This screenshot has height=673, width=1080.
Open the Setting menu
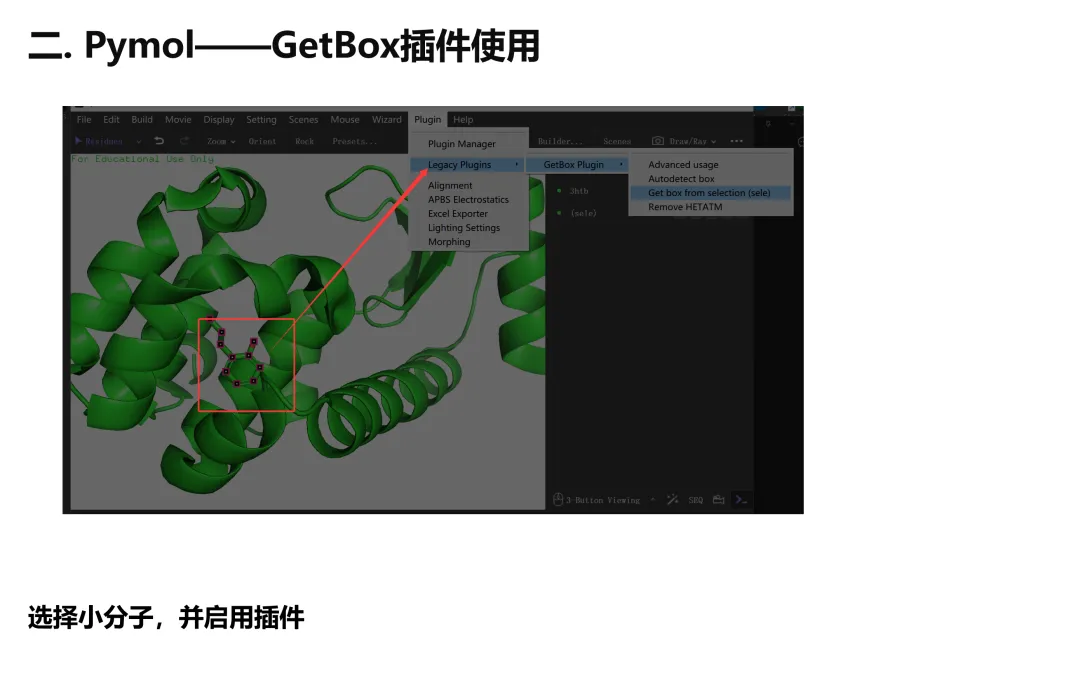261,120
